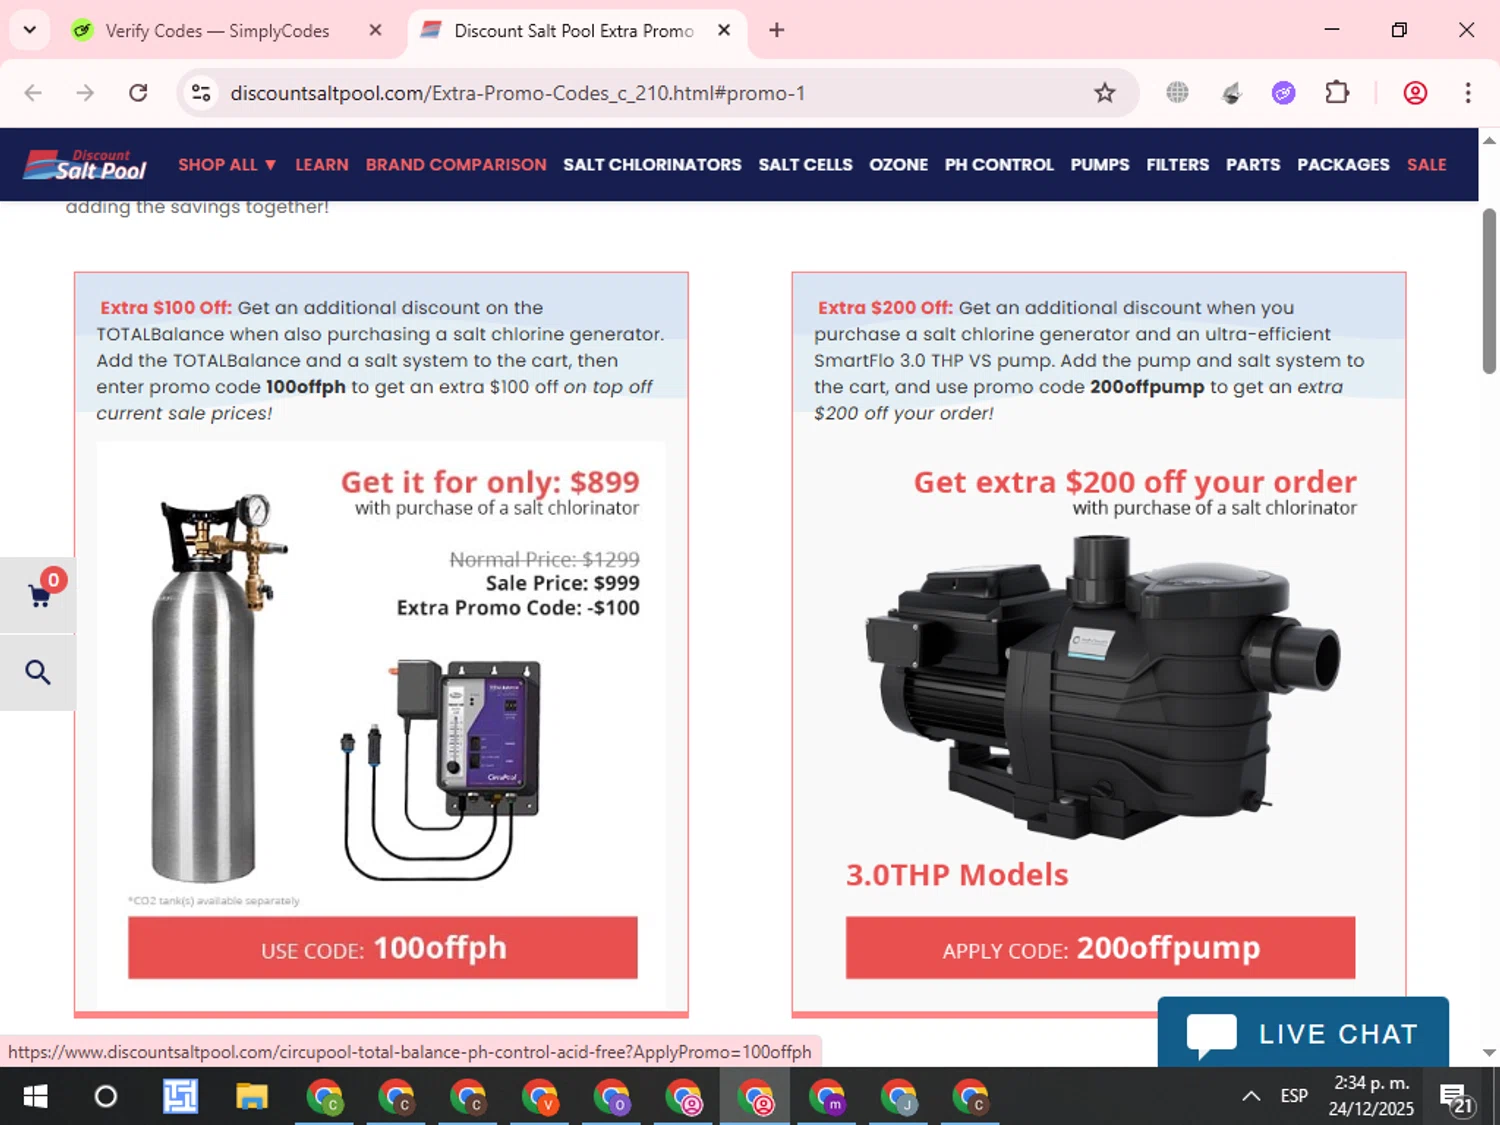Go to SALT CHLORINATORS category

(652, 164)
